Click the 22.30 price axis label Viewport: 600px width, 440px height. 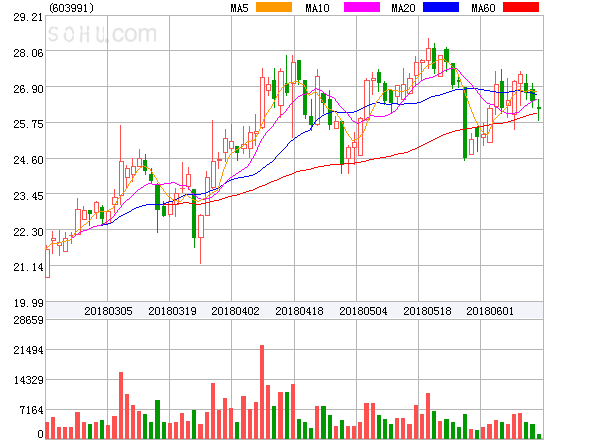(28, 232)
